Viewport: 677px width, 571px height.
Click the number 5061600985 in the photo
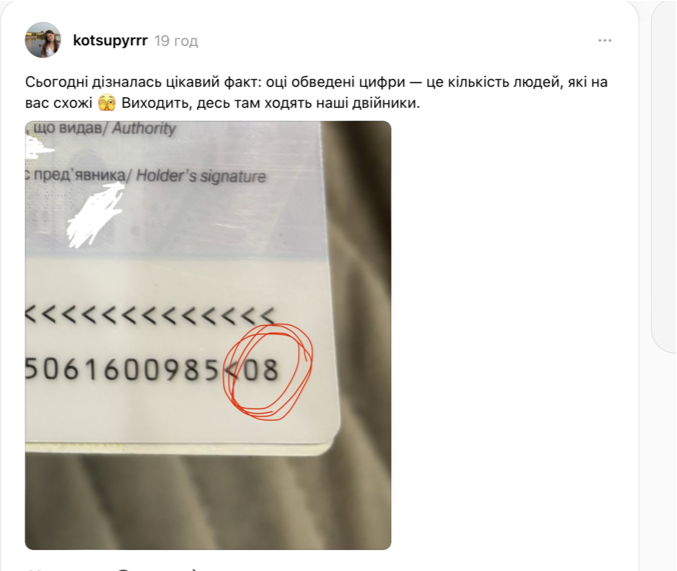point(122,370)
